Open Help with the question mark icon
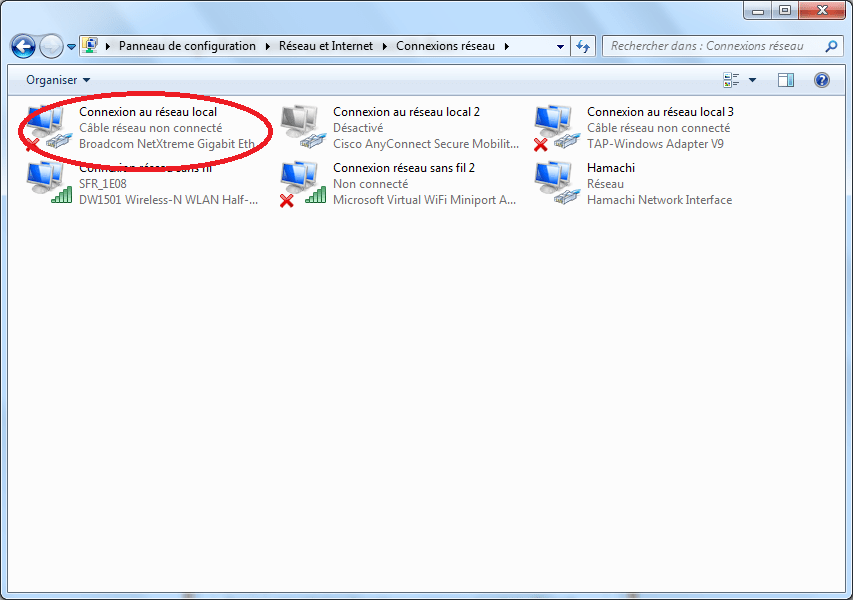Viewport: 853px width, 600px height. [821, 80]
